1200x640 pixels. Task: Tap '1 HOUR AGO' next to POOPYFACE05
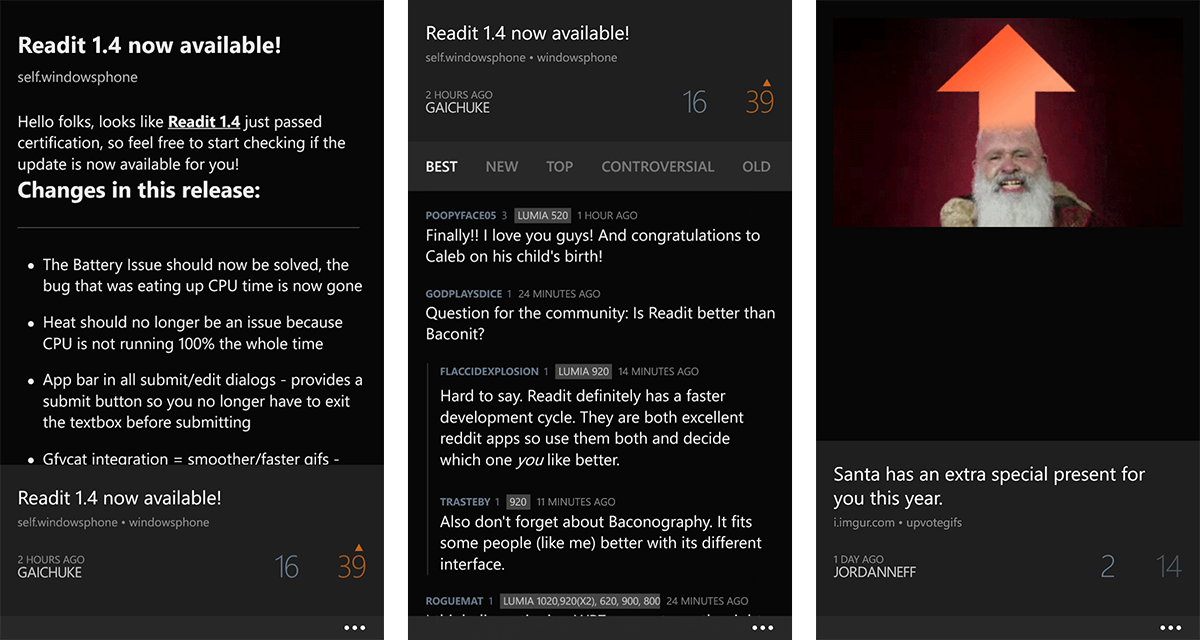coord(607,215)
